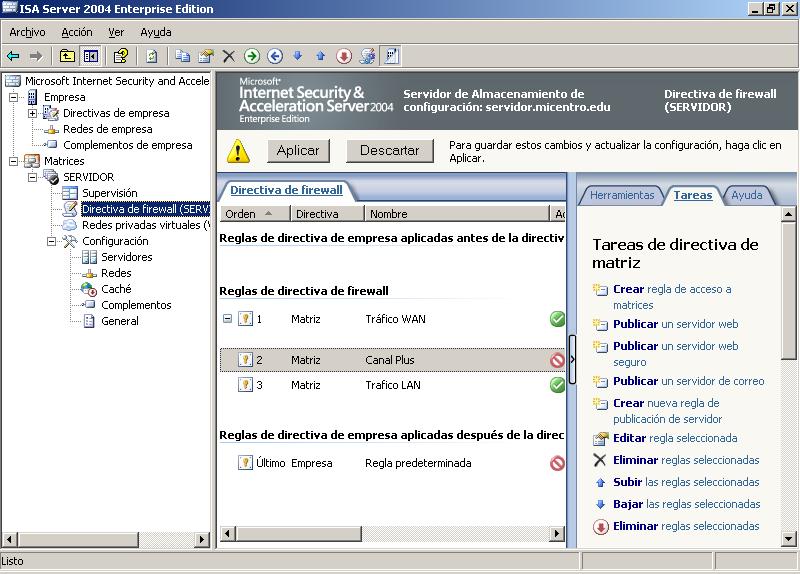Click the blue up-arrow move rule icon

(320, 56)
